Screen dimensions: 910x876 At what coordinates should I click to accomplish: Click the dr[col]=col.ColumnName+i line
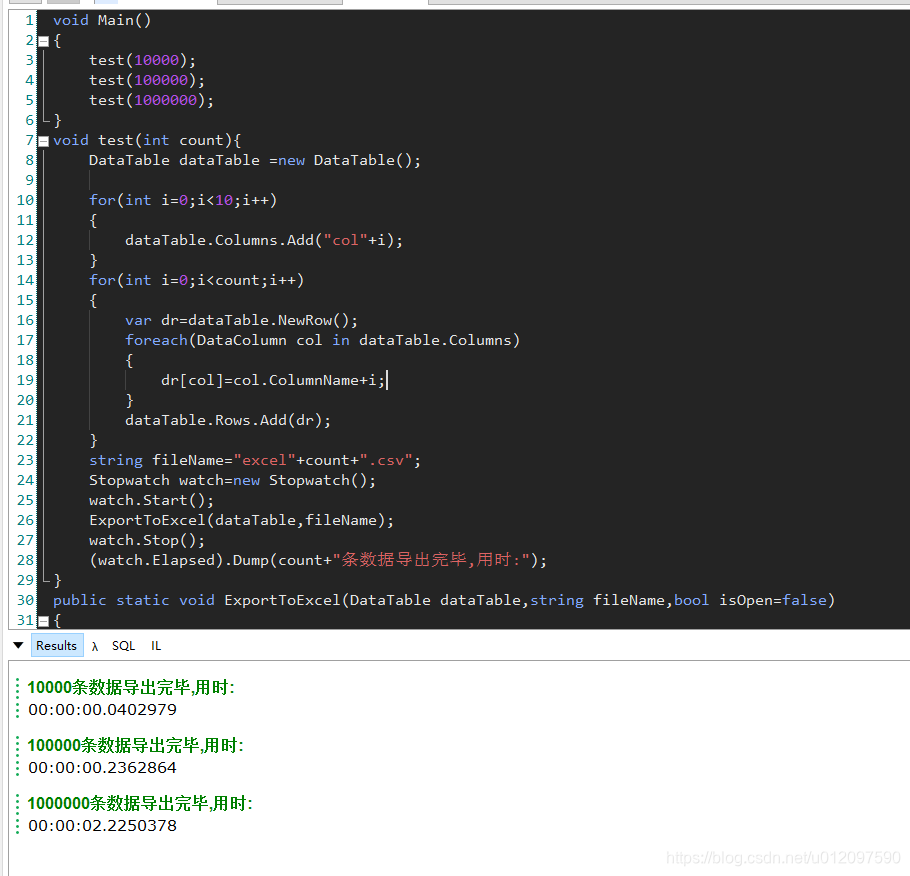(x=273, y=380)
